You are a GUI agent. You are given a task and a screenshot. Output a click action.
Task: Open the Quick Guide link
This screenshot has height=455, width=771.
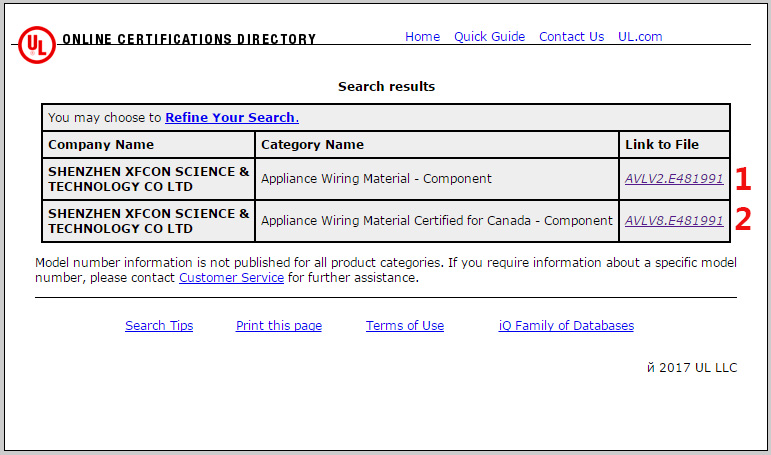pyautogui.click(x=489, y=37)
